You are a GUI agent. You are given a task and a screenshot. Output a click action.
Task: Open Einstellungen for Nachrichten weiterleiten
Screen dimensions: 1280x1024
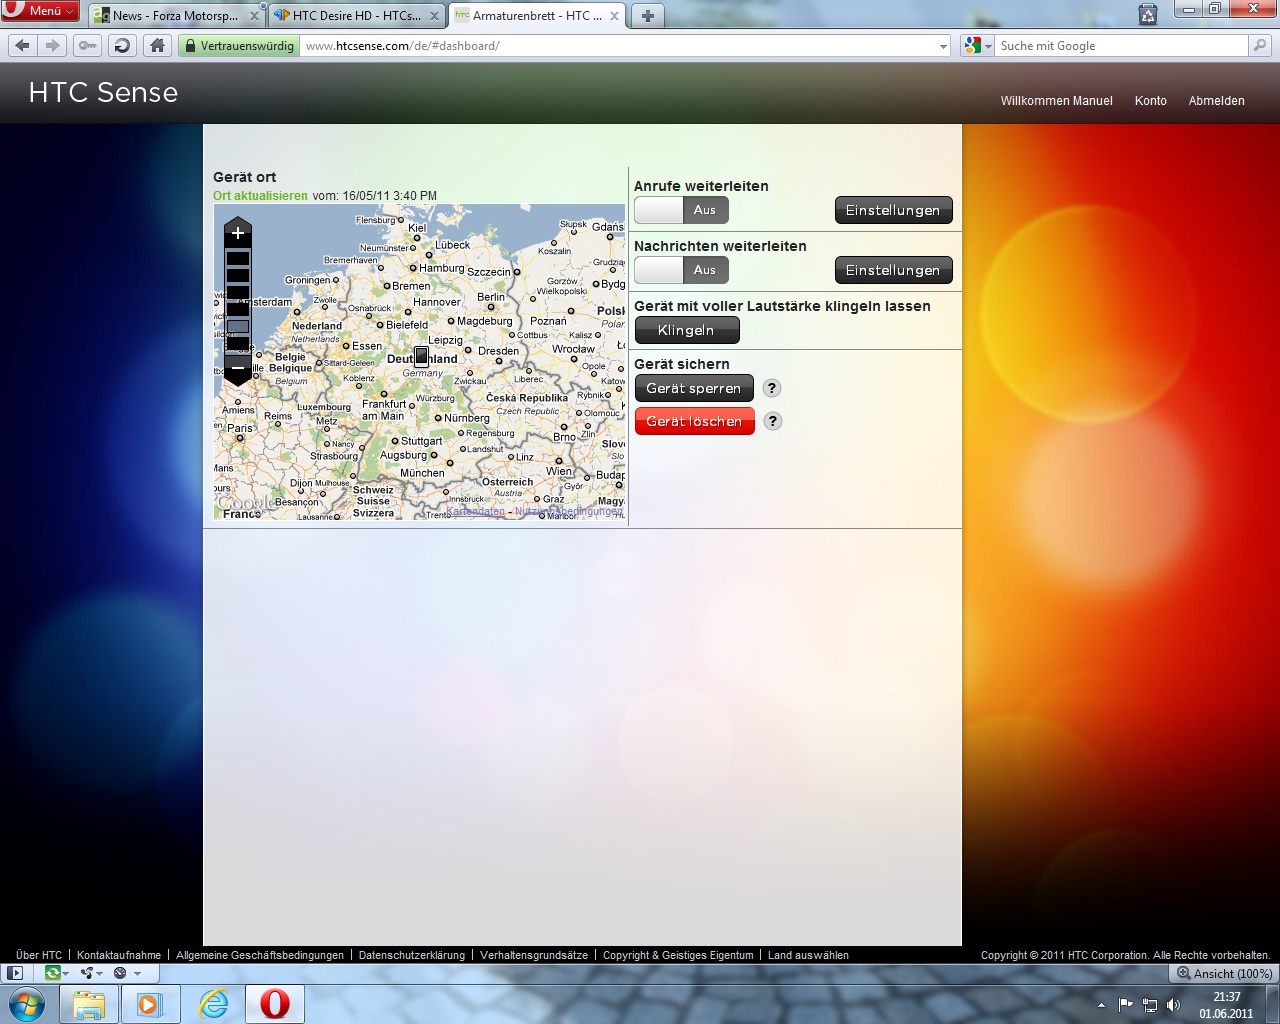pos(893,270)
